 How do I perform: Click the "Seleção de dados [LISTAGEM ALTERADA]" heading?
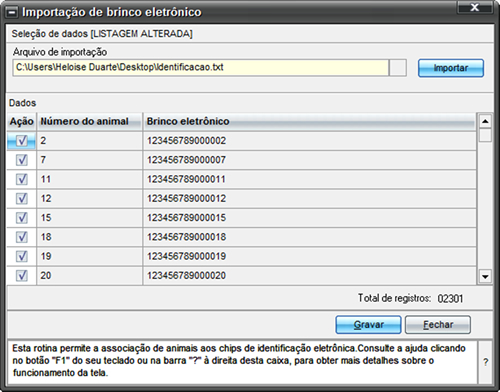coord(102,34)
